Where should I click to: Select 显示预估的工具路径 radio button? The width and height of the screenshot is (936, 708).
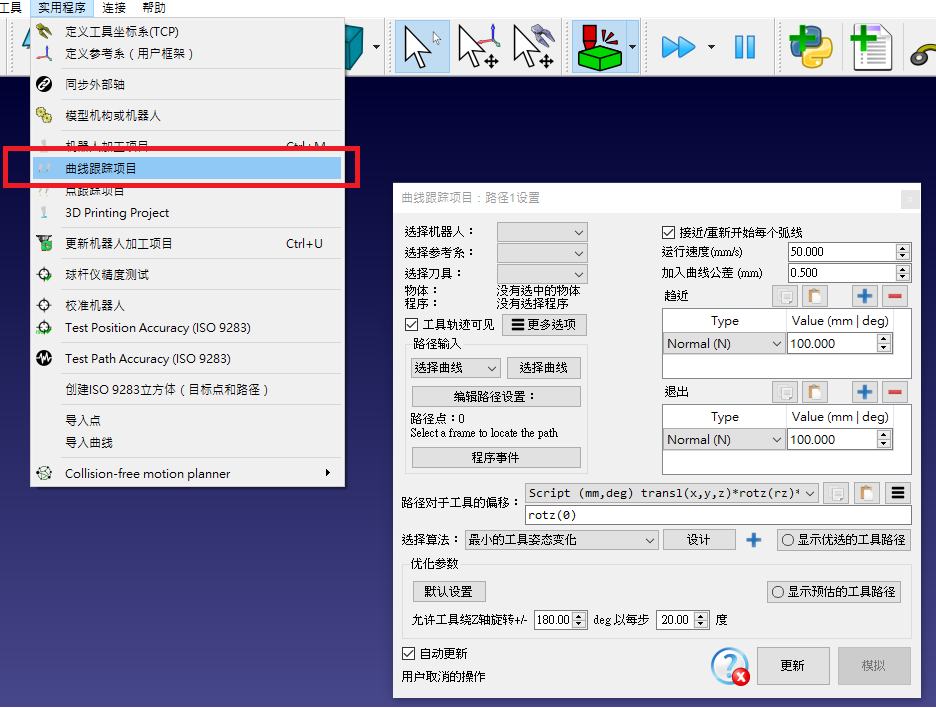[x=834, y=592]
